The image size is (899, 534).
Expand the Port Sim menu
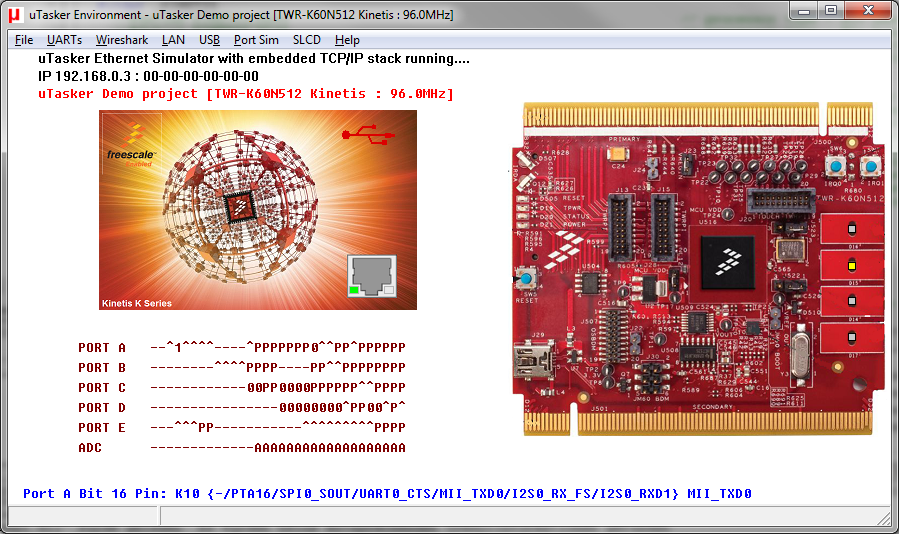point(256,40)
